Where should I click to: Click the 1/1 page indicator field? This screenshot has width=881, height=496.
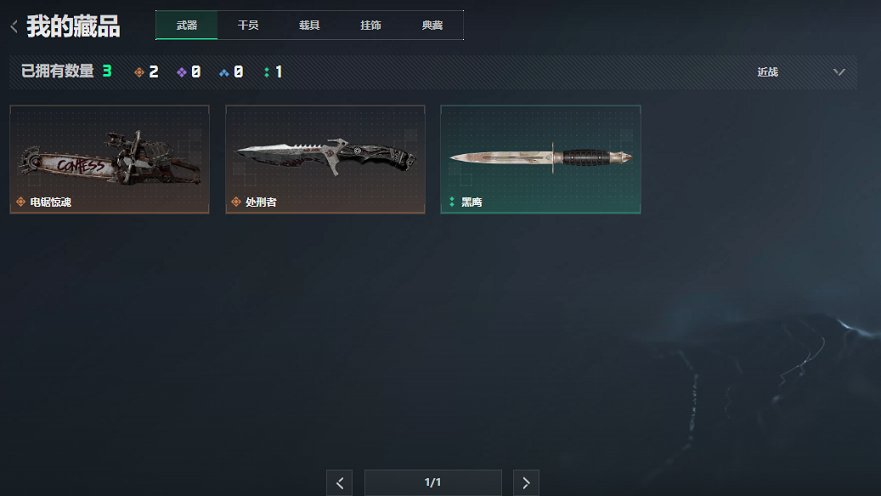433,483
